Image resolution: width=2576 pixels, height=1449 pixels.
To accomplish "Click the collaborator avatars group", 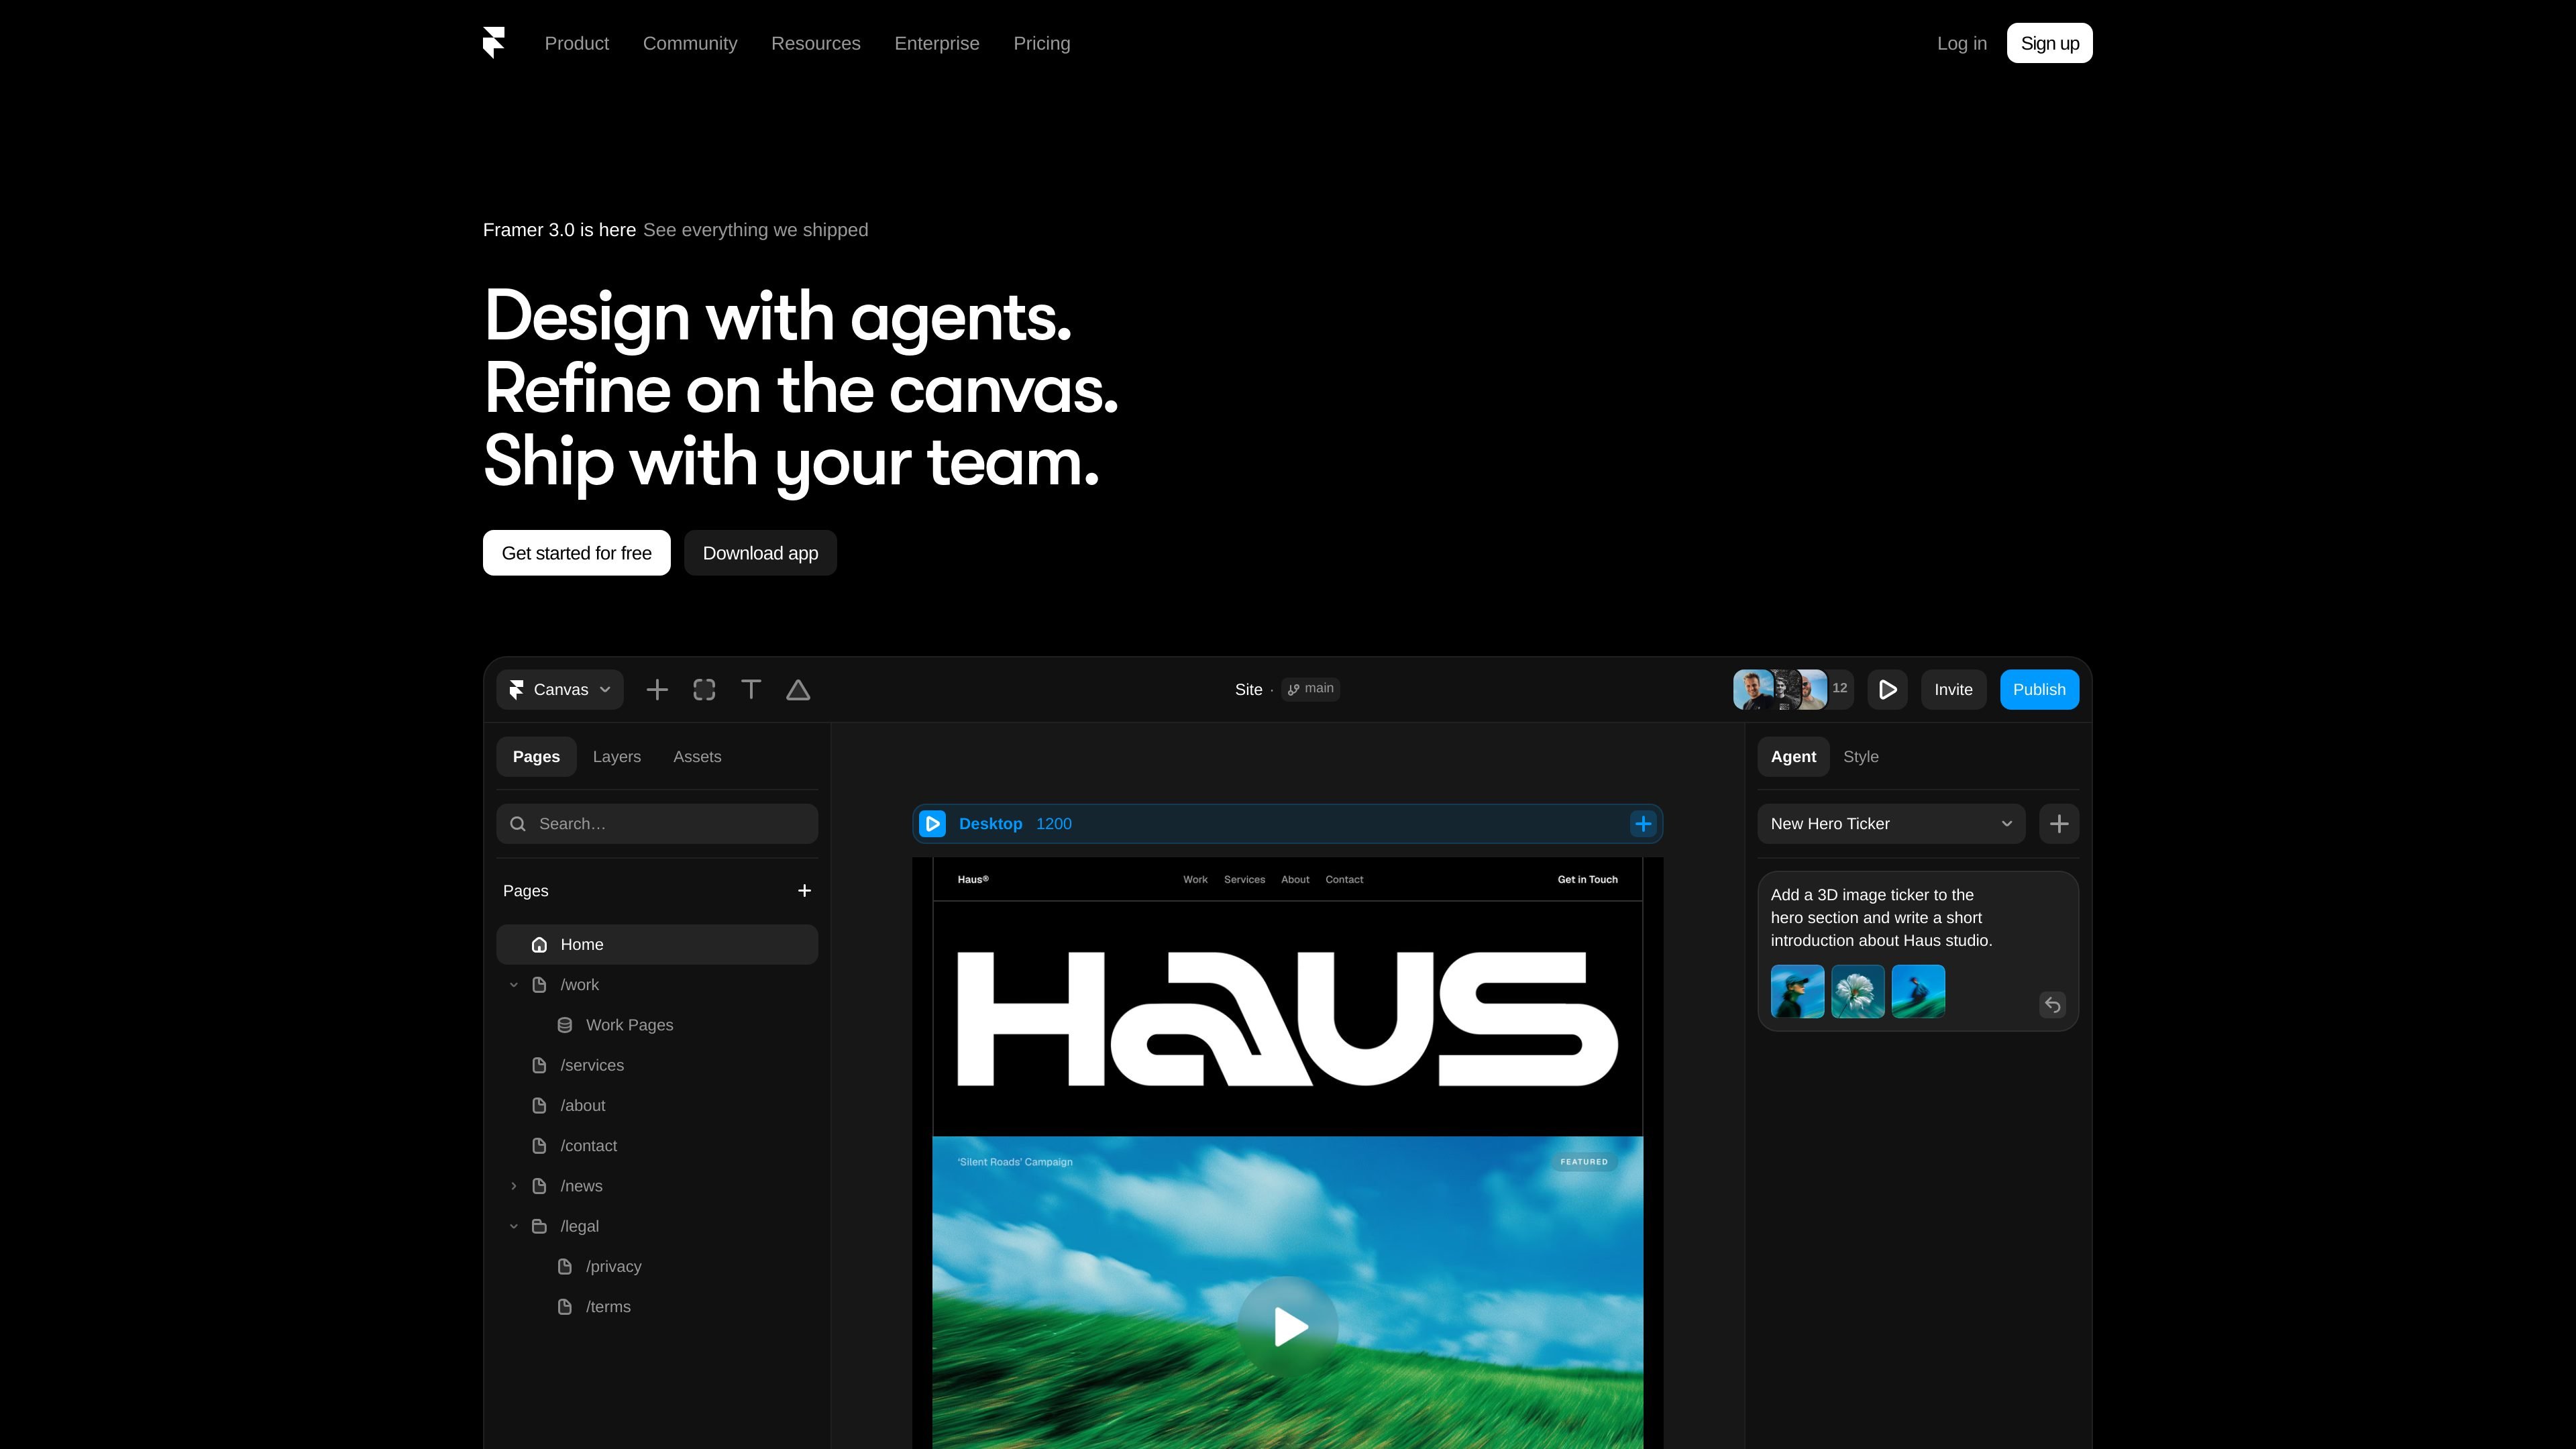I will (x=1792, y=690).
